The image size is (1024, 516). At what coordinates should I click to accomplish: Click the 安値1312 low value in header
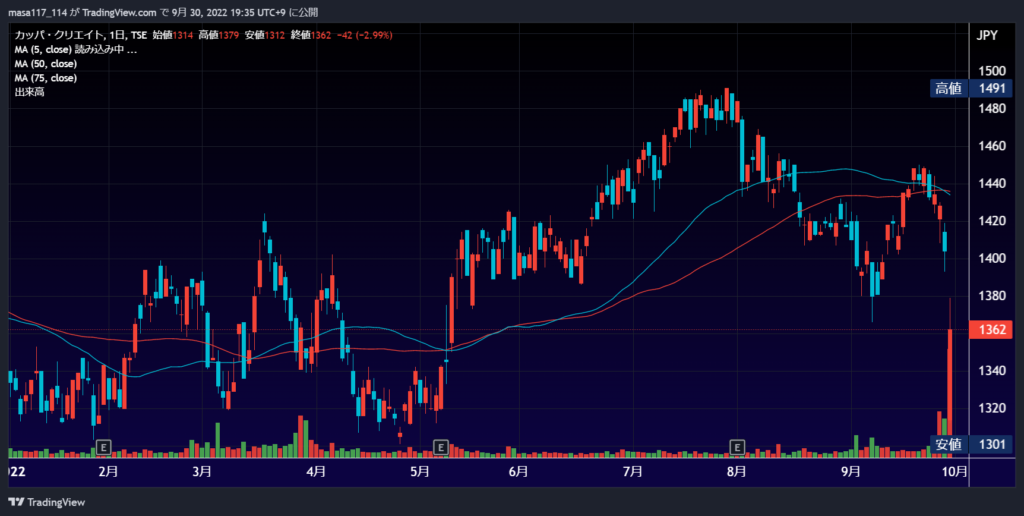click(x=264, y=35)
